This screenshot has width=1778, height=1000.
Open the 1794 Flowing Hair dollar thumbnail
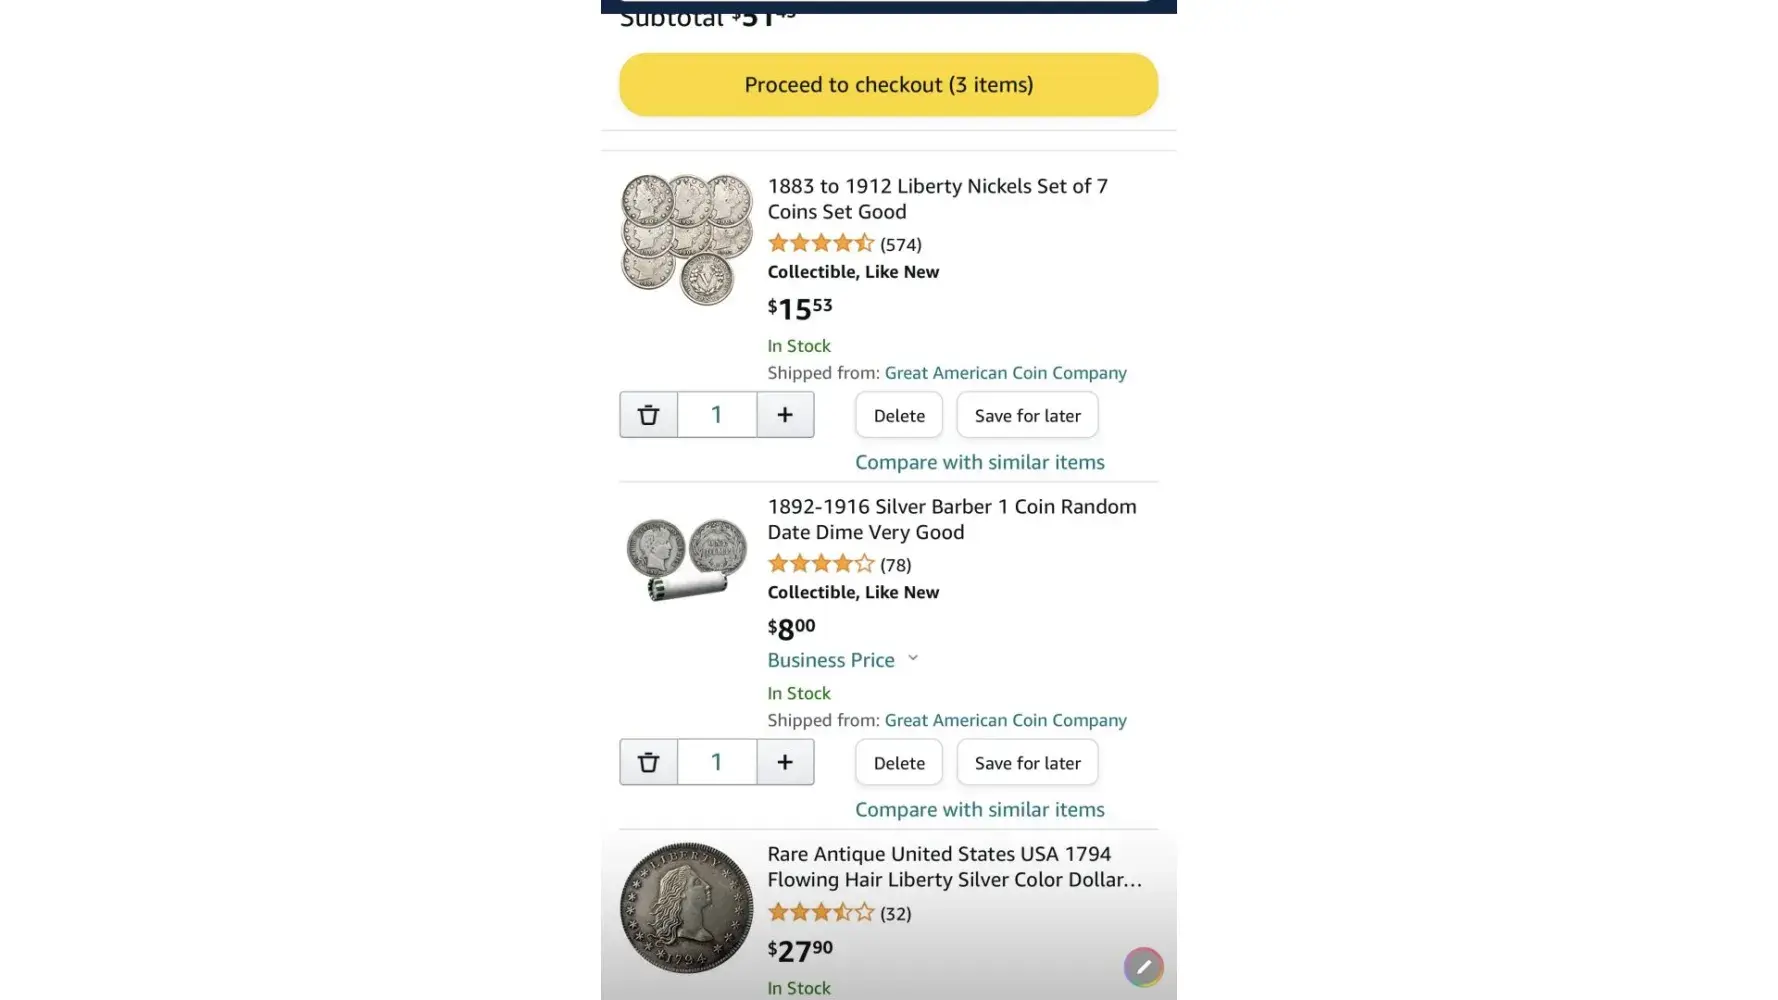686,908
